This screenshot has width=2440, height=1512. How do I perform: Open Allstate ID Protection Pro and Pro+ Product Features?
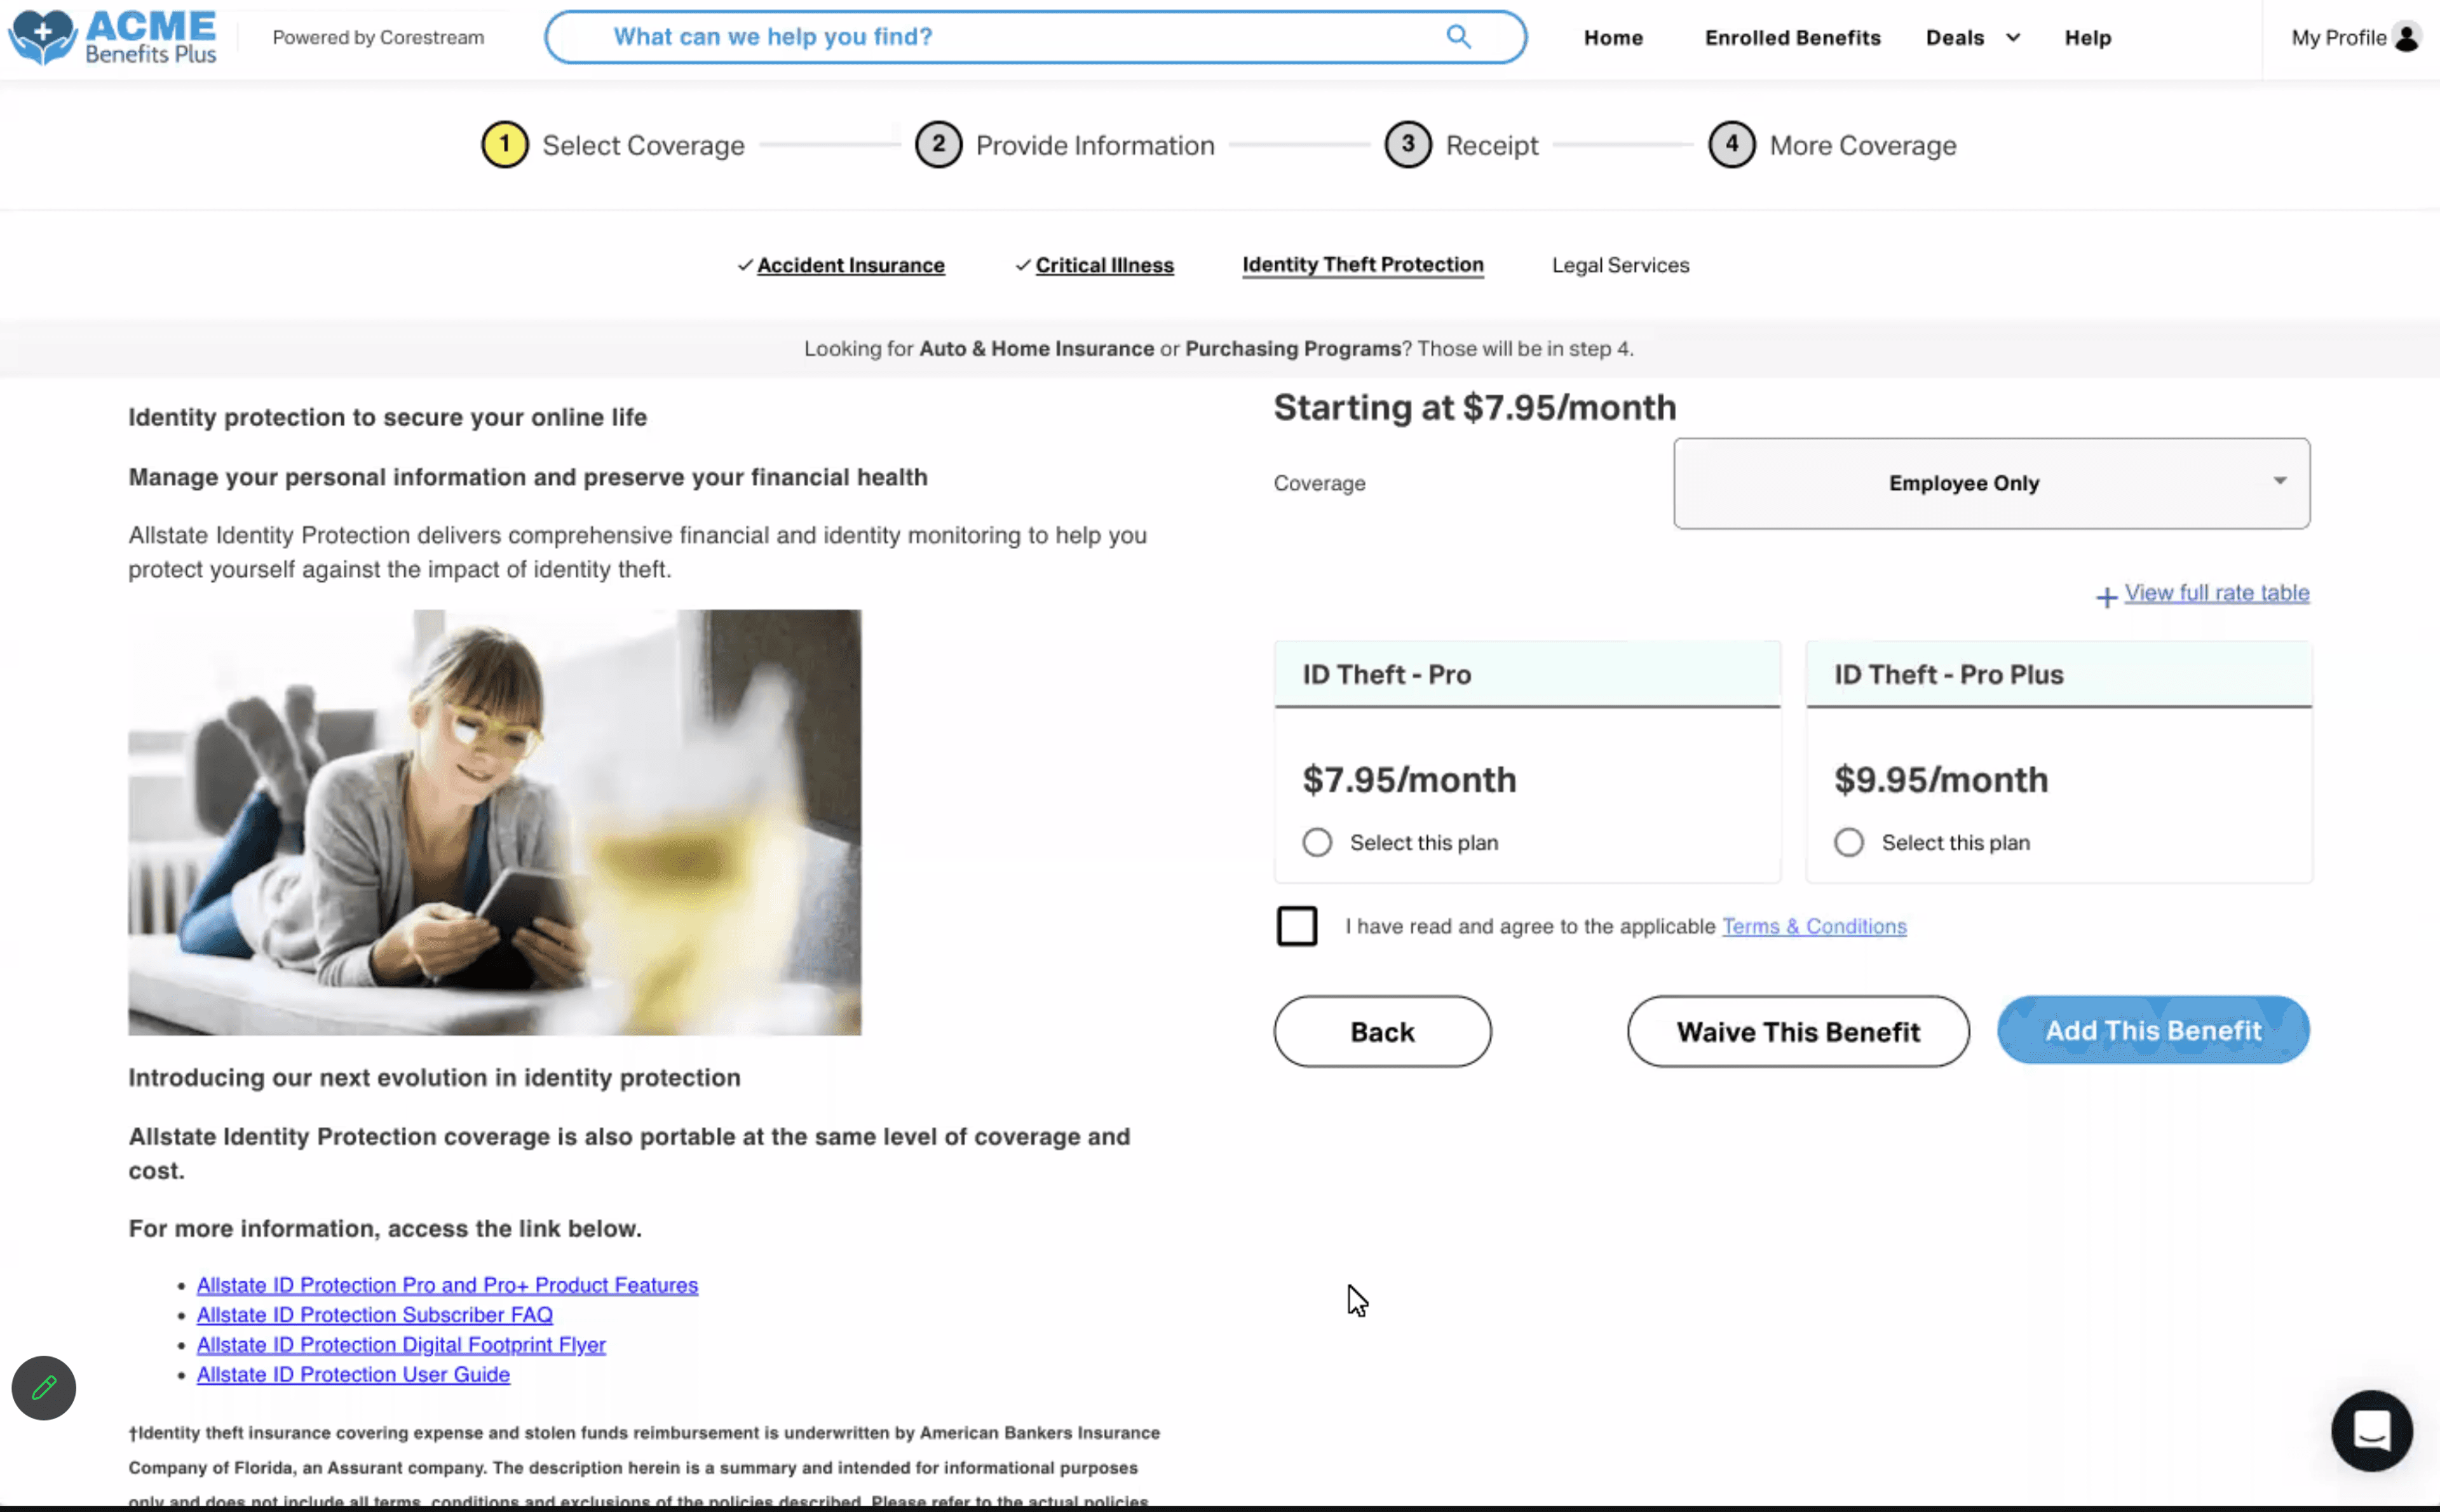pos(447,1285)
